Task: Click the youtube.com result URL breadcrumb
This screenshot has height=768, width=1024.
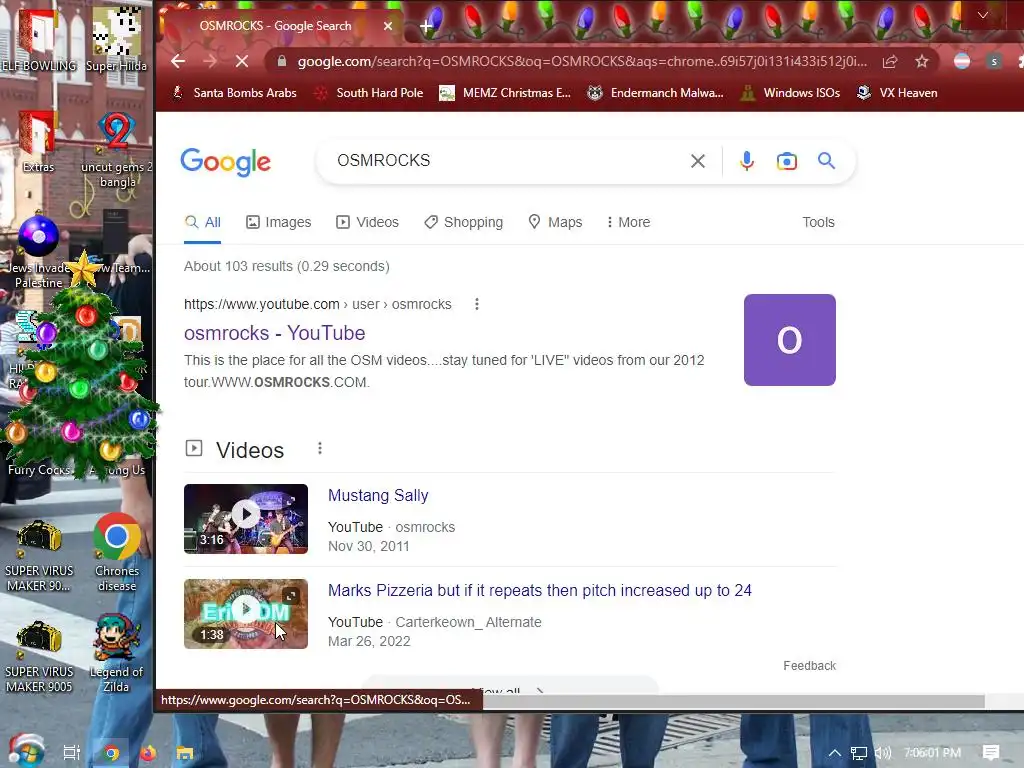Action: coord(317,304)
